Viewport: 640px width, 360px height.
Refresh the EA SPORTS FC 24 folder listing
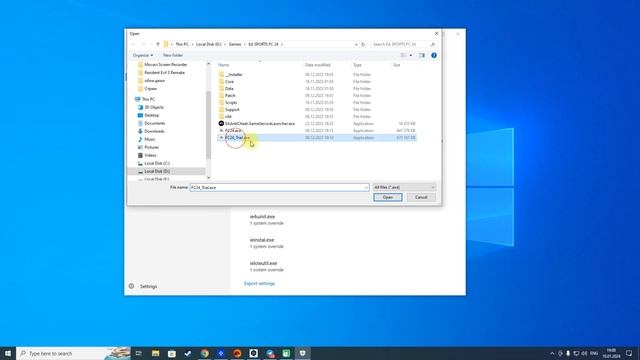tap(363, 44)
